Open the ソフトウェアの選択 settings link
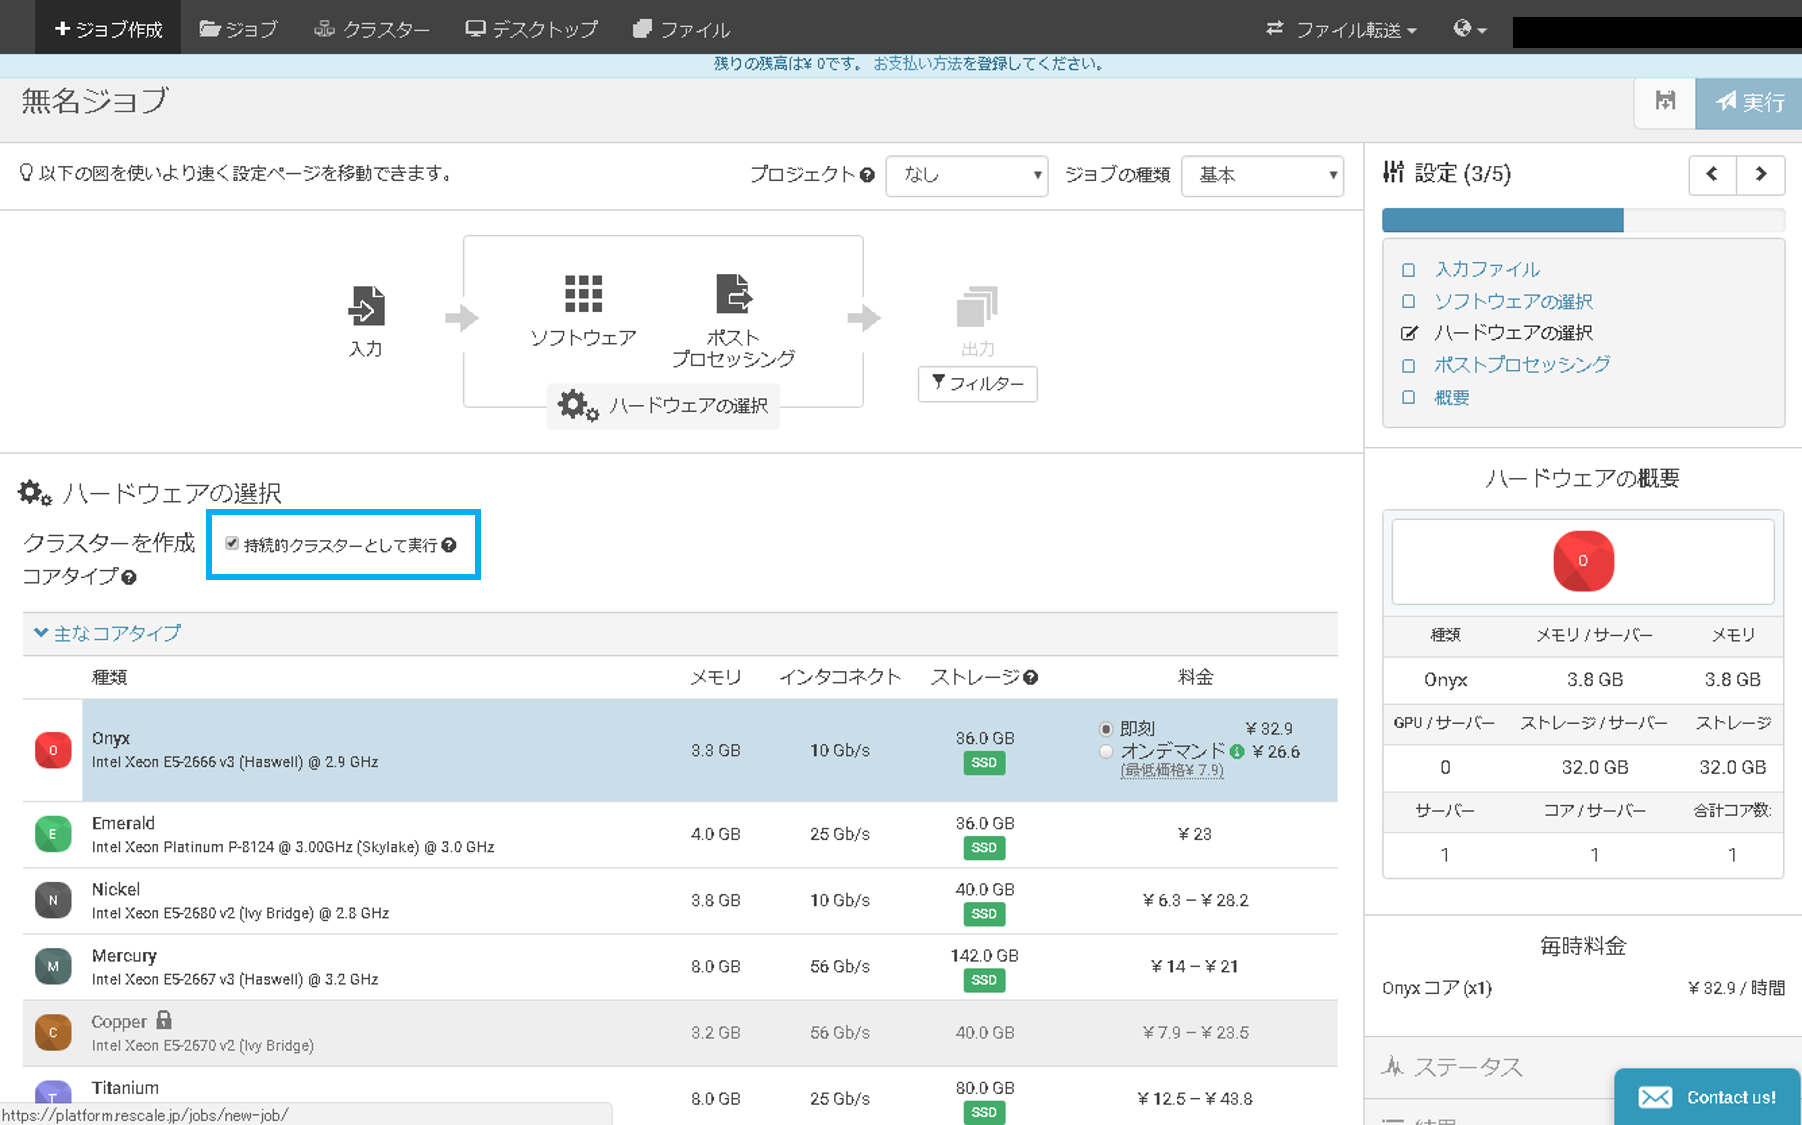Viewport: 1802px width, 1125px height. (1513, 301)
